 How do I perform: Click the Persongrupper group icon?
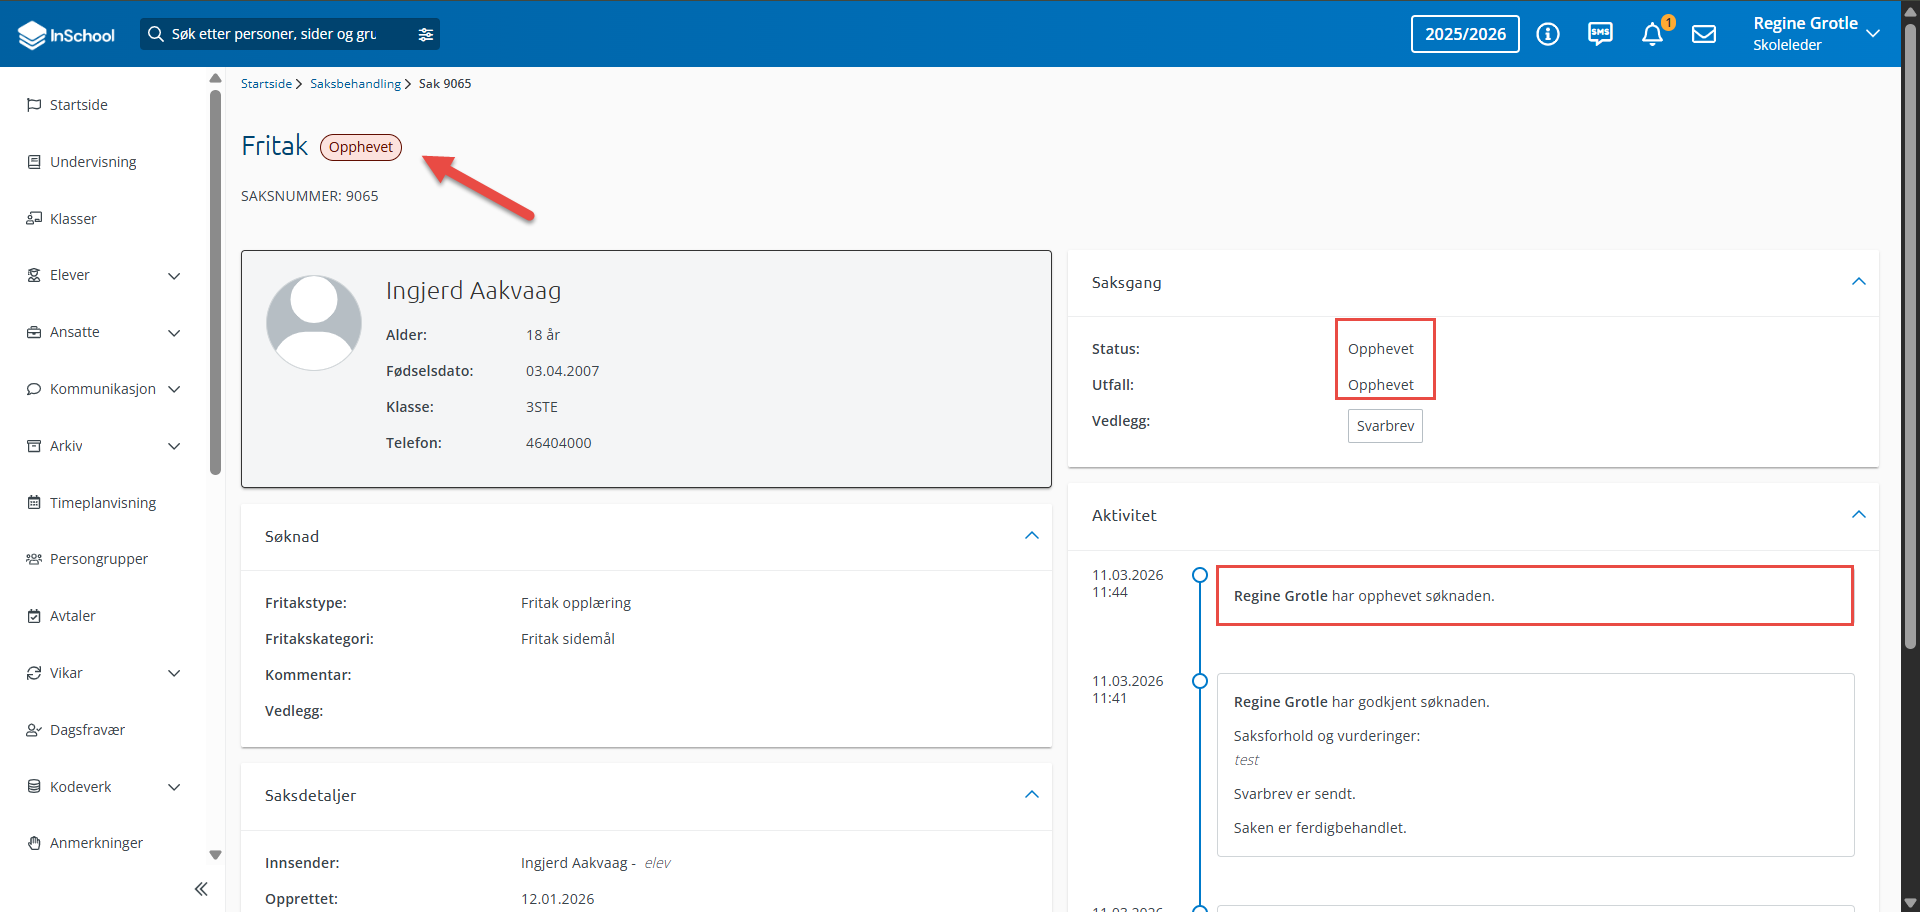point(34,559)
